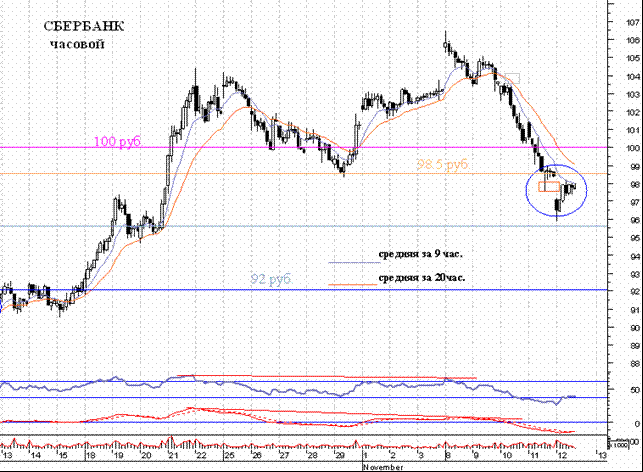
Task: Click the 103 price axis value
Action: [633, 94]
